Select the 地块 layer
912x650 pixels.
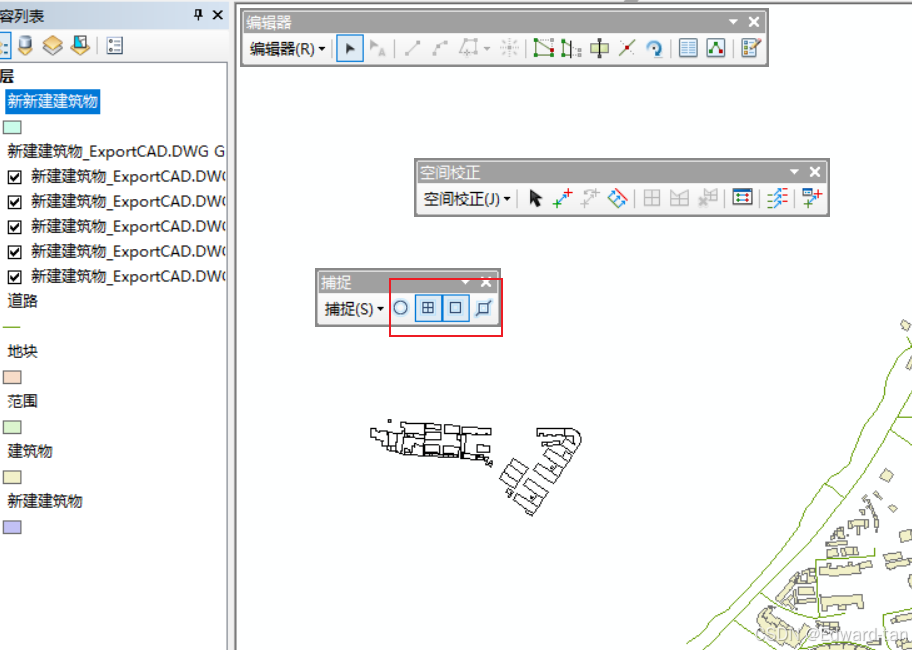tap(23, 351)
